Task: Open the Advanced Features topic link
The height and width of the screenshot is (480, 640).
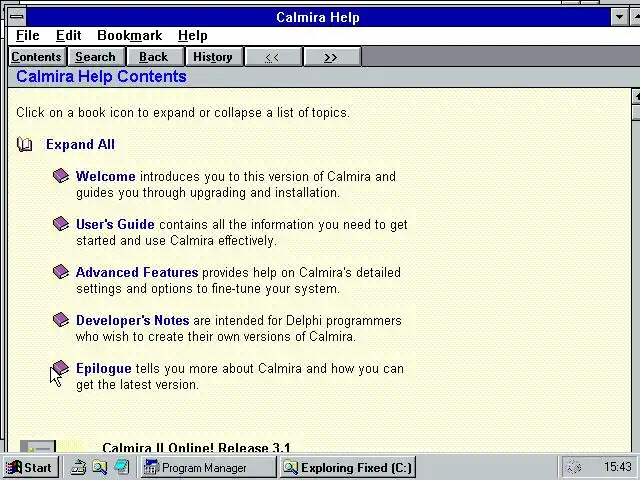Action: tap(137, 272)
